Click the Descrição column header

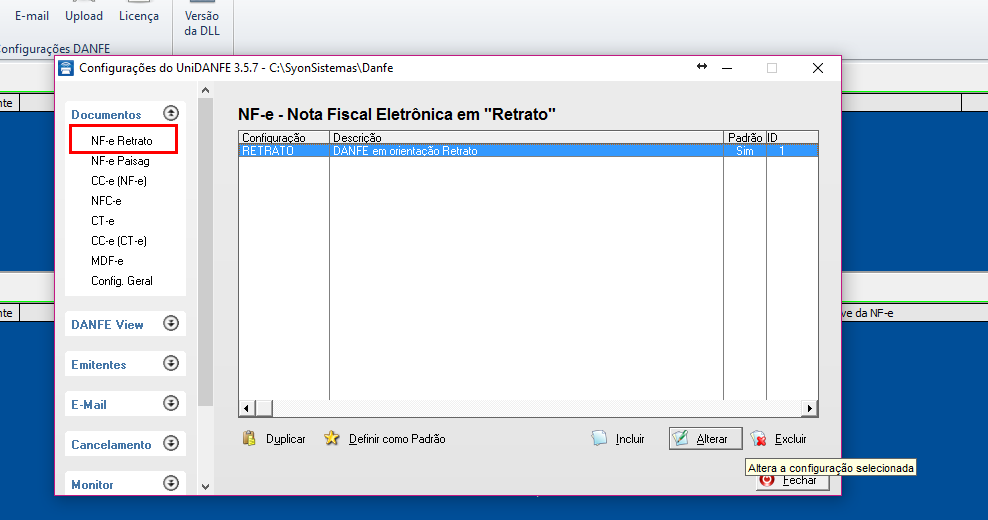point(526,137)
